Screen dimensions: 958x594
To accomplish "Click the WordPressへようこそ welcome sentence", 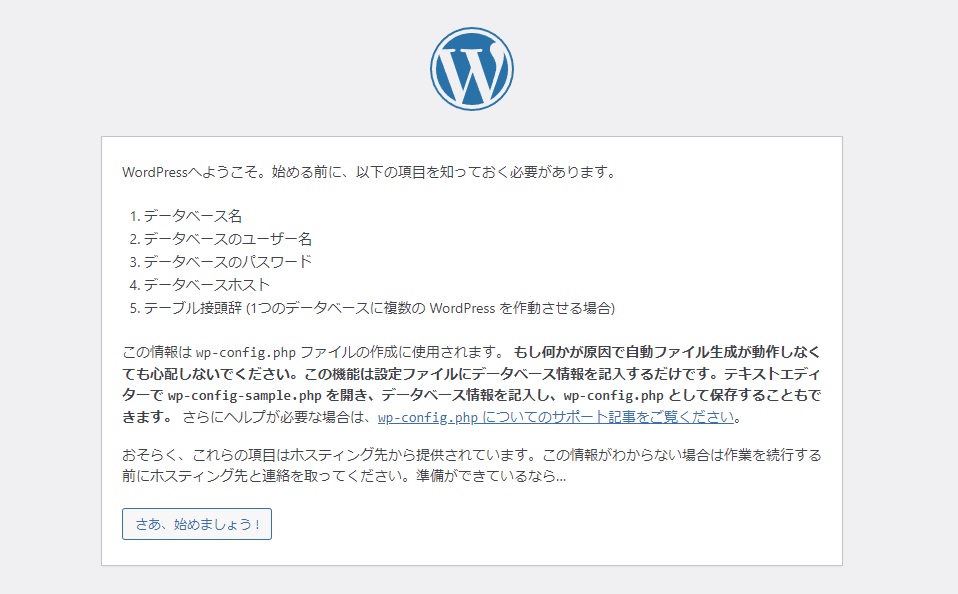I will [x=368, y=172].
